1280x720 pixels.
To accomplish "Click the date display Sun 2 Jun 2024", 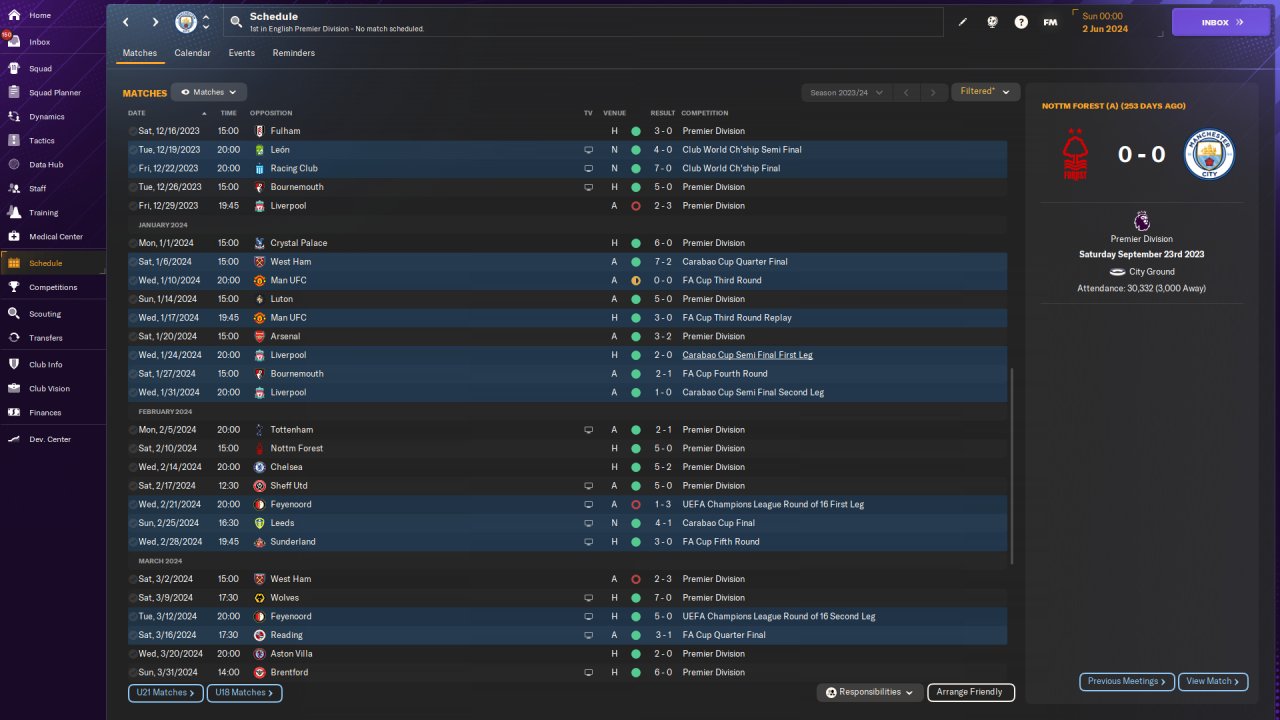I will [x=1105, y=22].
